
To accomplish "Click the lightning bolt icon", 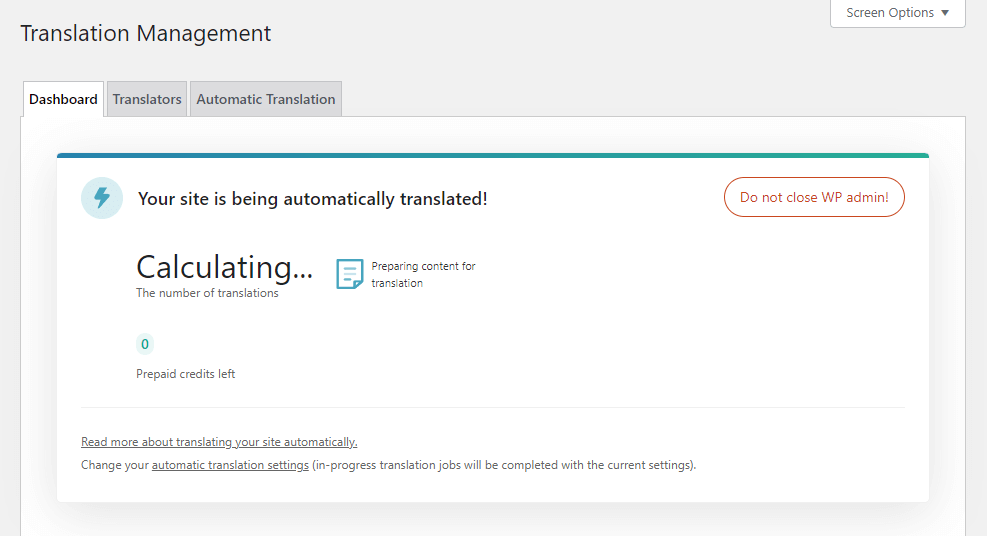I will coord(102,198).
